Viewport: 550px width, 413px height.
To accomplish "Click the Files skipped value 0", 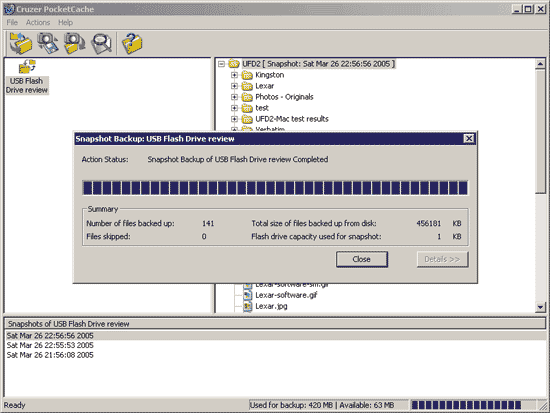I will [x=204, y=237].
